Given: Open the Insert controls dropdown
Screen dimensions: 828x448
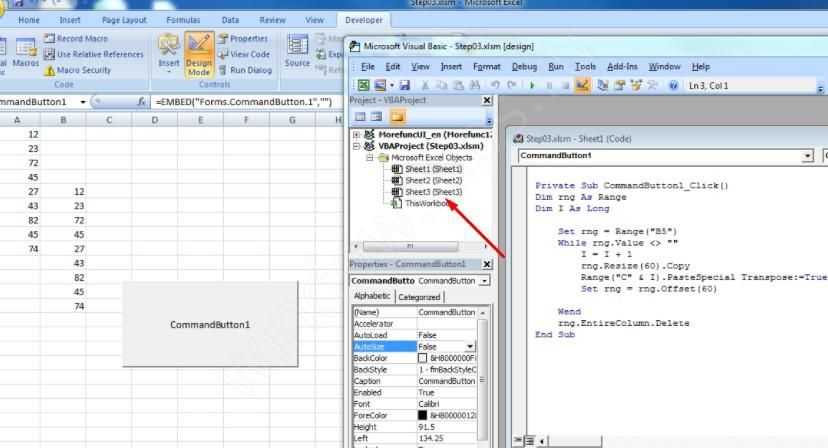Looking at the screenshot, I should [169, 54].
